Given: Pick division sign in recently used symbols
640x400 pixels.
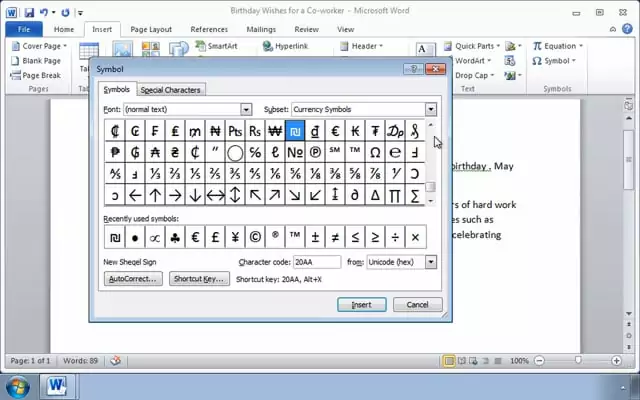Looking at the screenshot, I should coord(395,237).
